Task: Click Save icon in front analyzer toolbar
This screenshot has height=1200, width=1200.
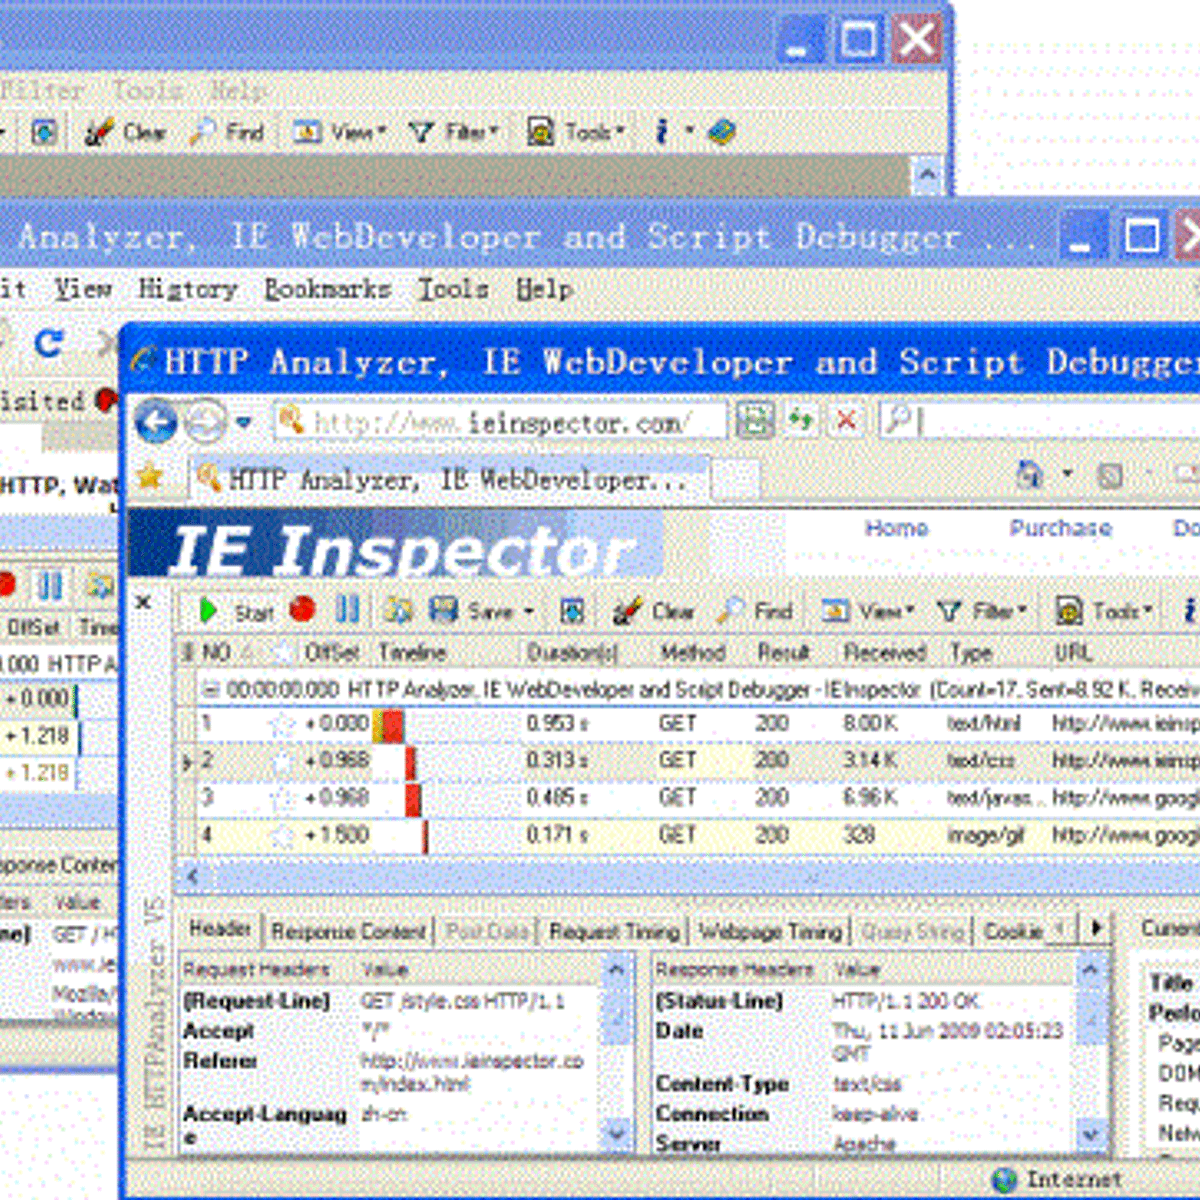Action: [x=444, y=610]
